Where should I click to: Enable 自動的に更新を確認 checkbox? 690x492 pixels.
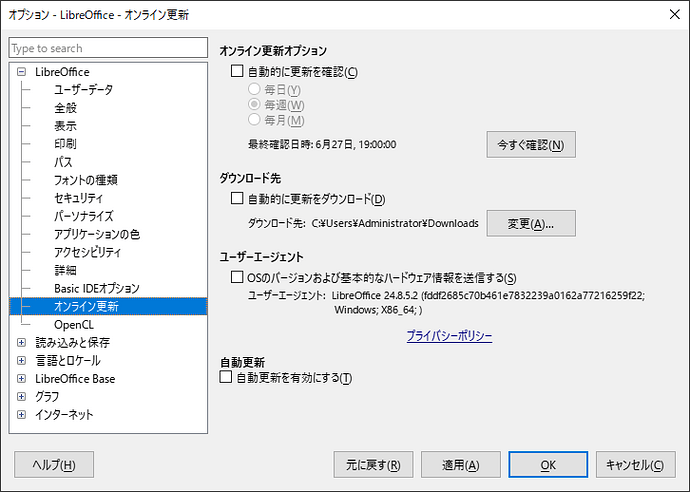[237, 71]
